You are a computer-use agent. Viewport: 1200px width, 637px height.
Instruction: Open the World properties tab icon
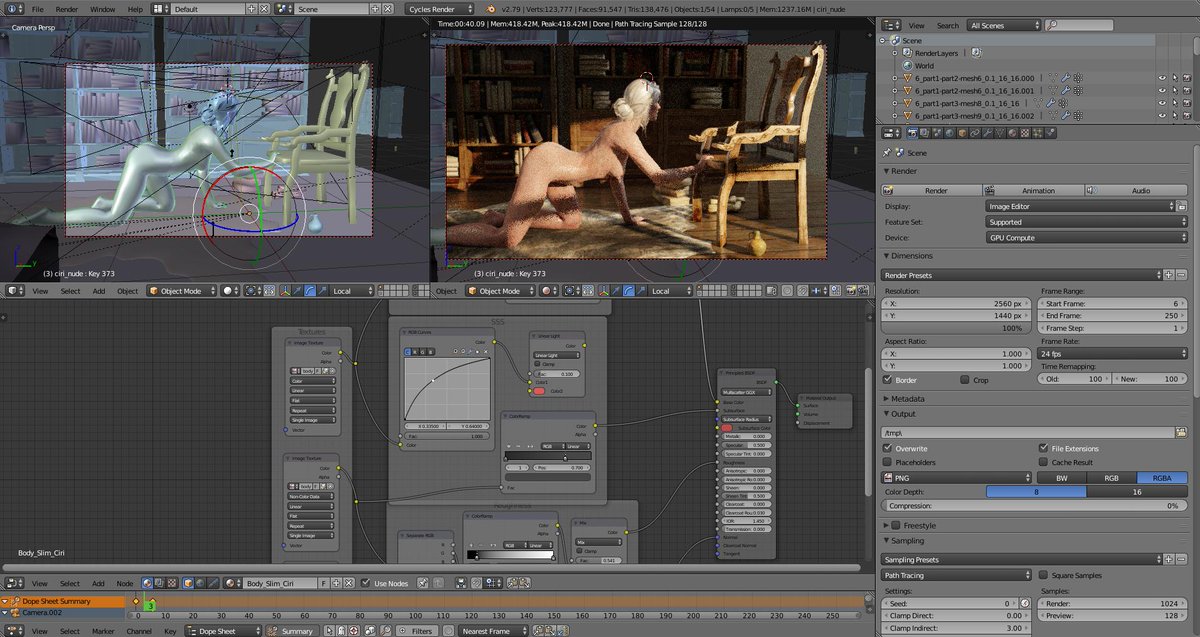pos(949,133)
